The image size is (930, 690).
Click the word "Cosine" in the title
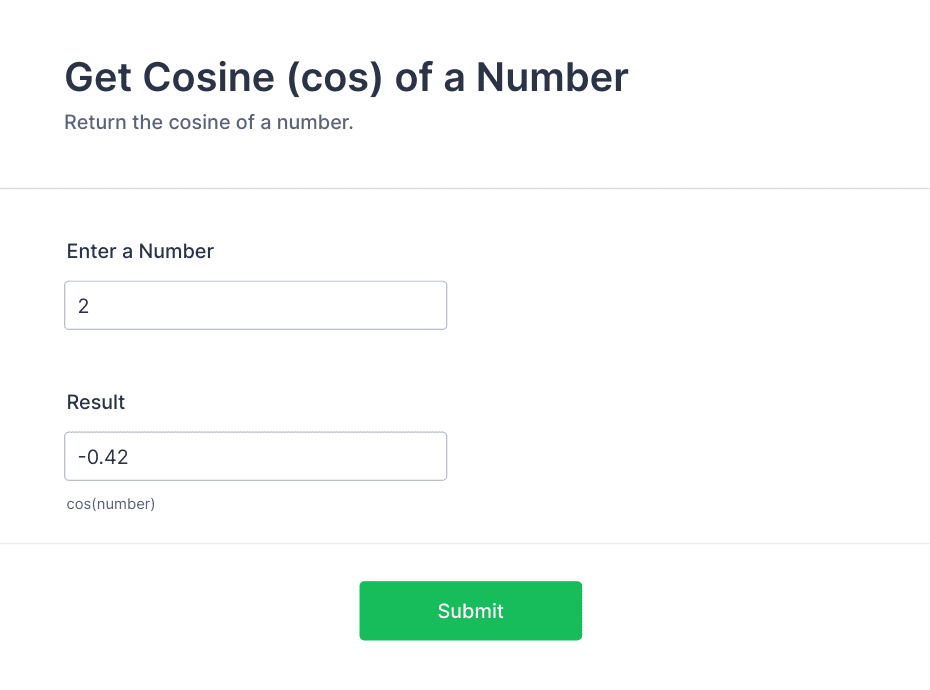[x=209, y=78]
